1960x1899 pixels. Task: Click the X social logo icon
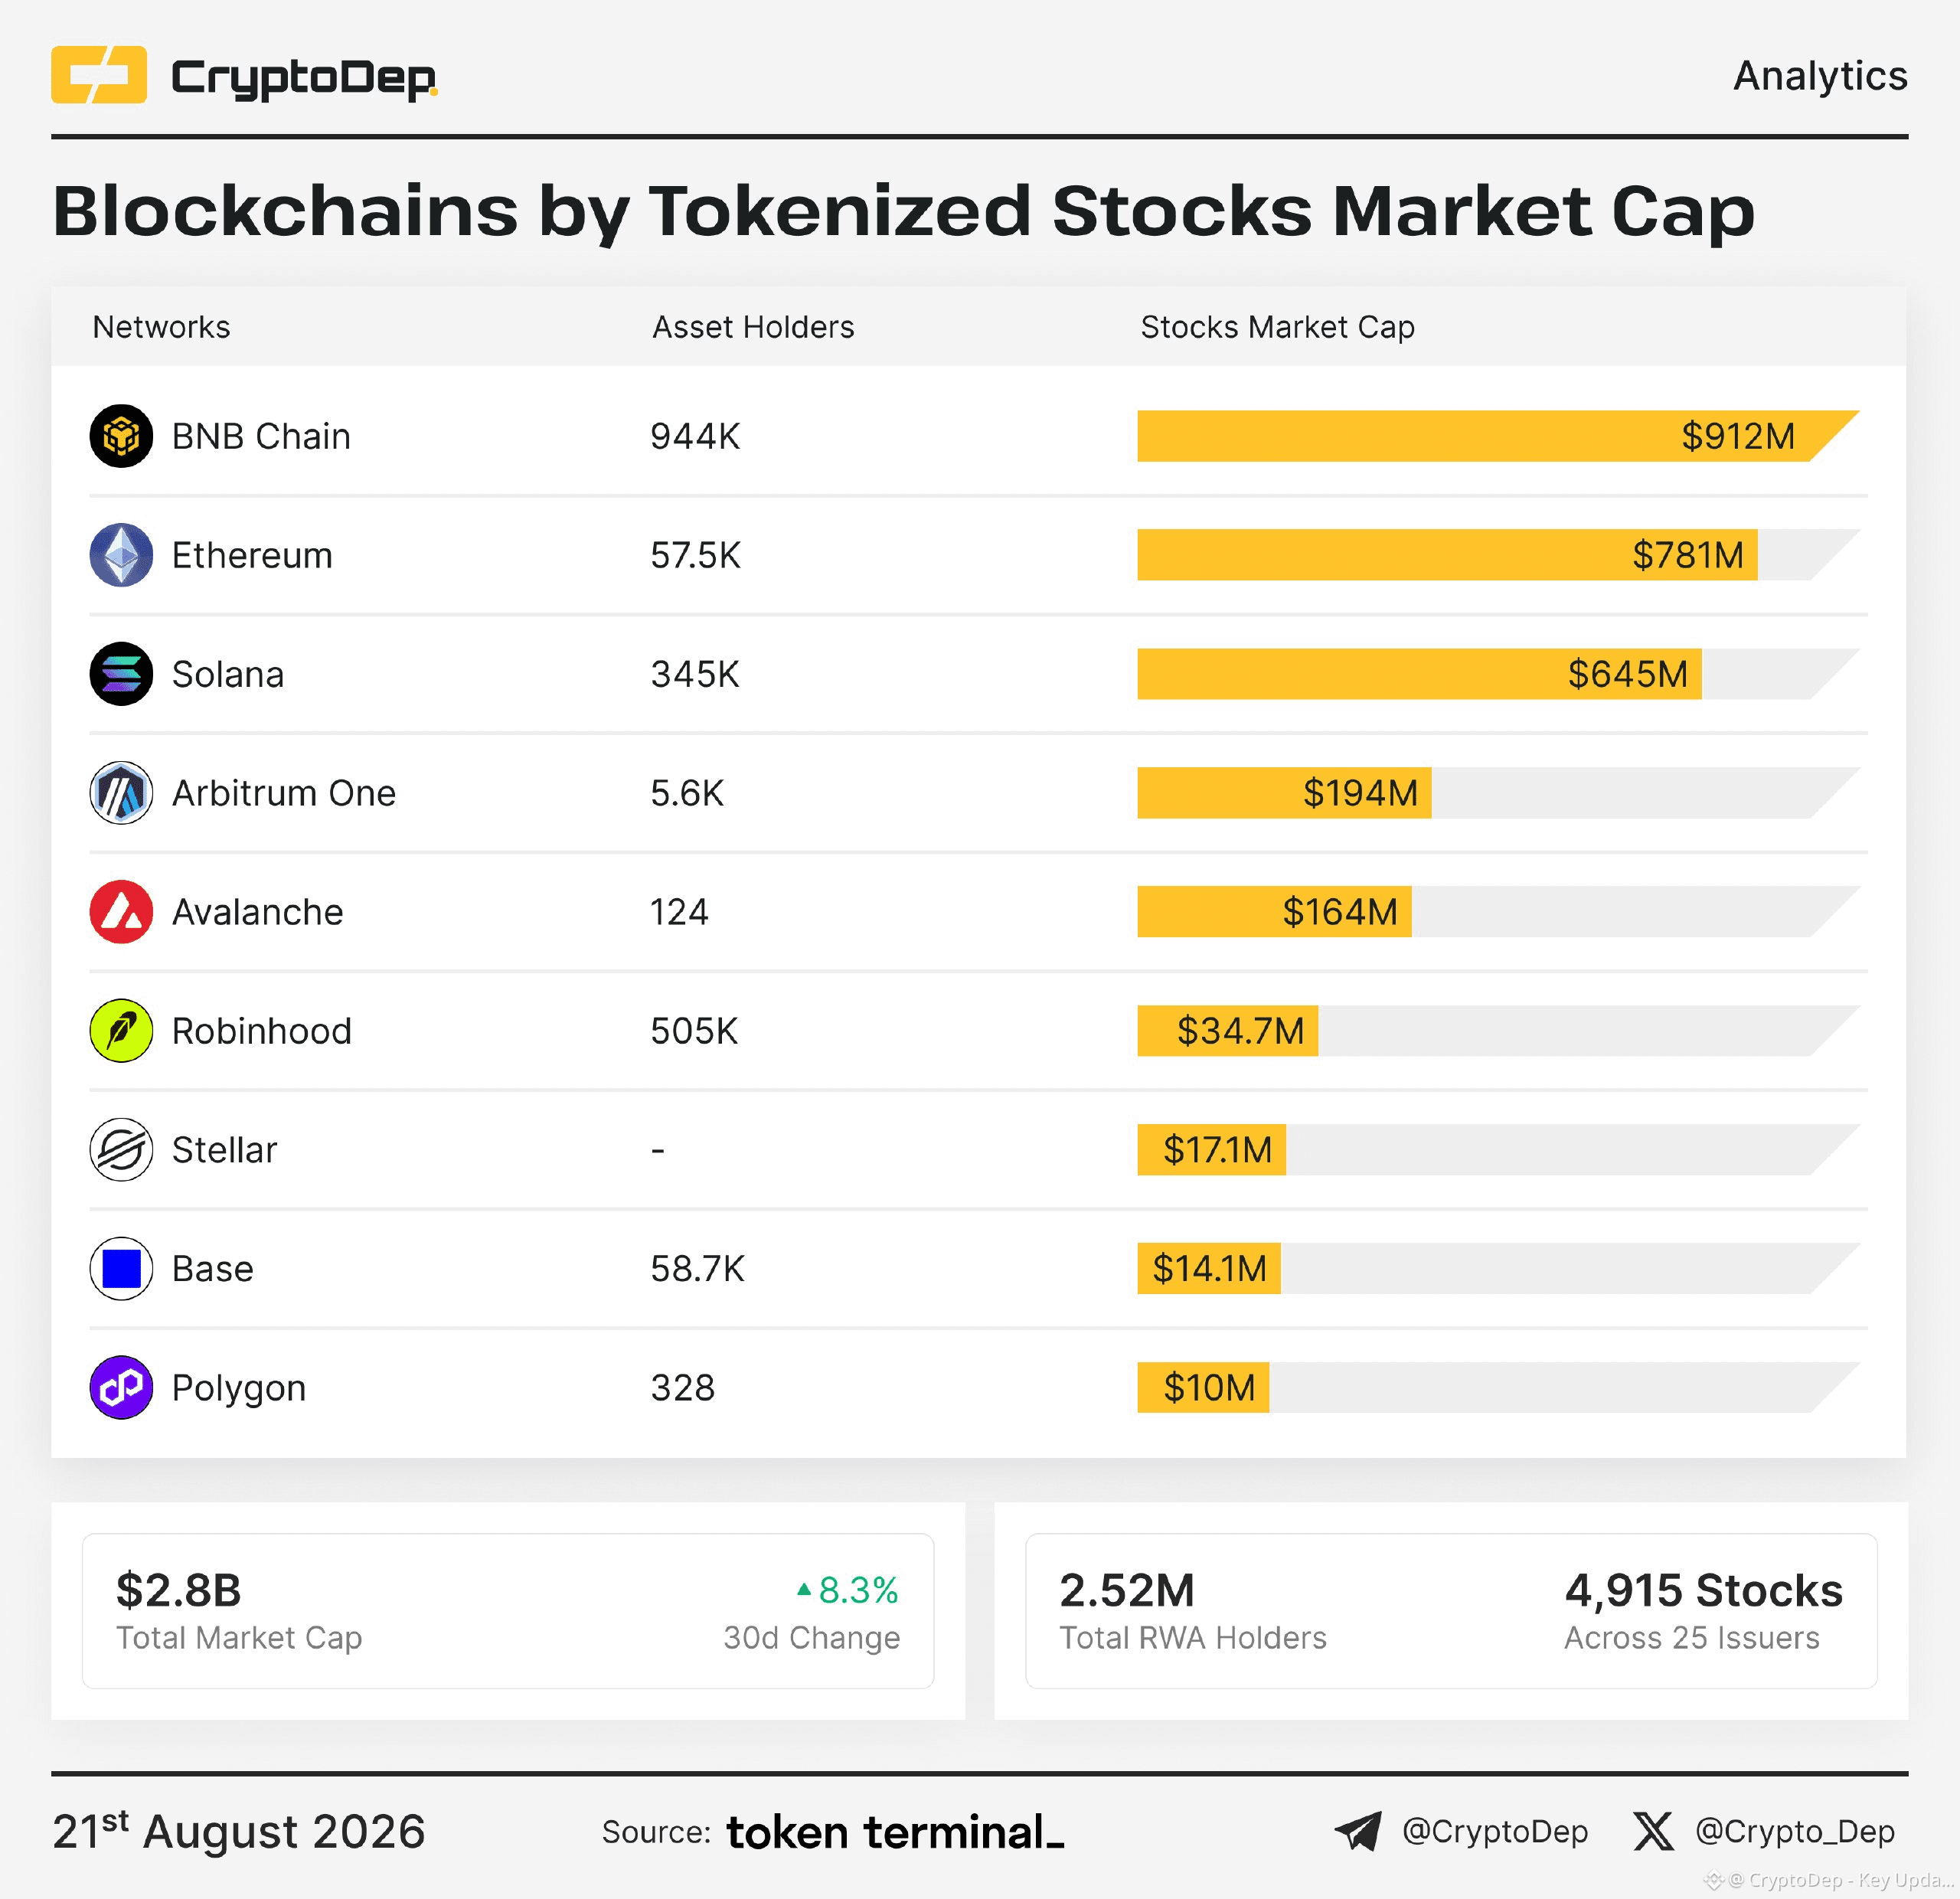pos(1653,1831)
